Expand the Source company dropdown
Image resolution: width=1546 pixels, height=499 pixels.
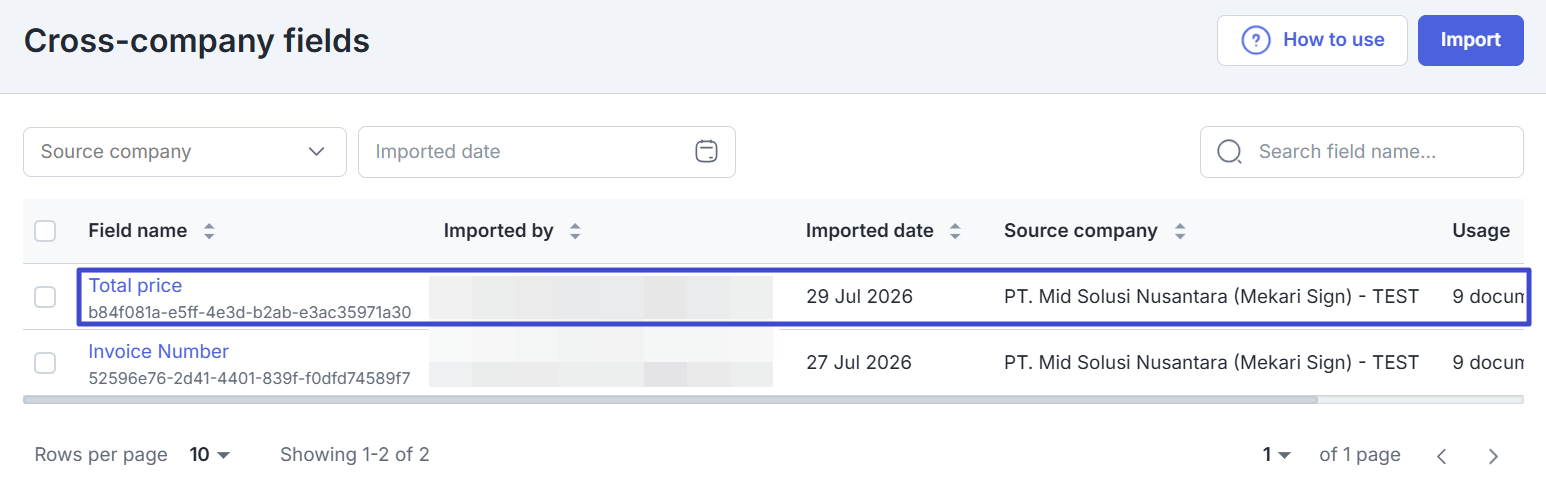185,152
